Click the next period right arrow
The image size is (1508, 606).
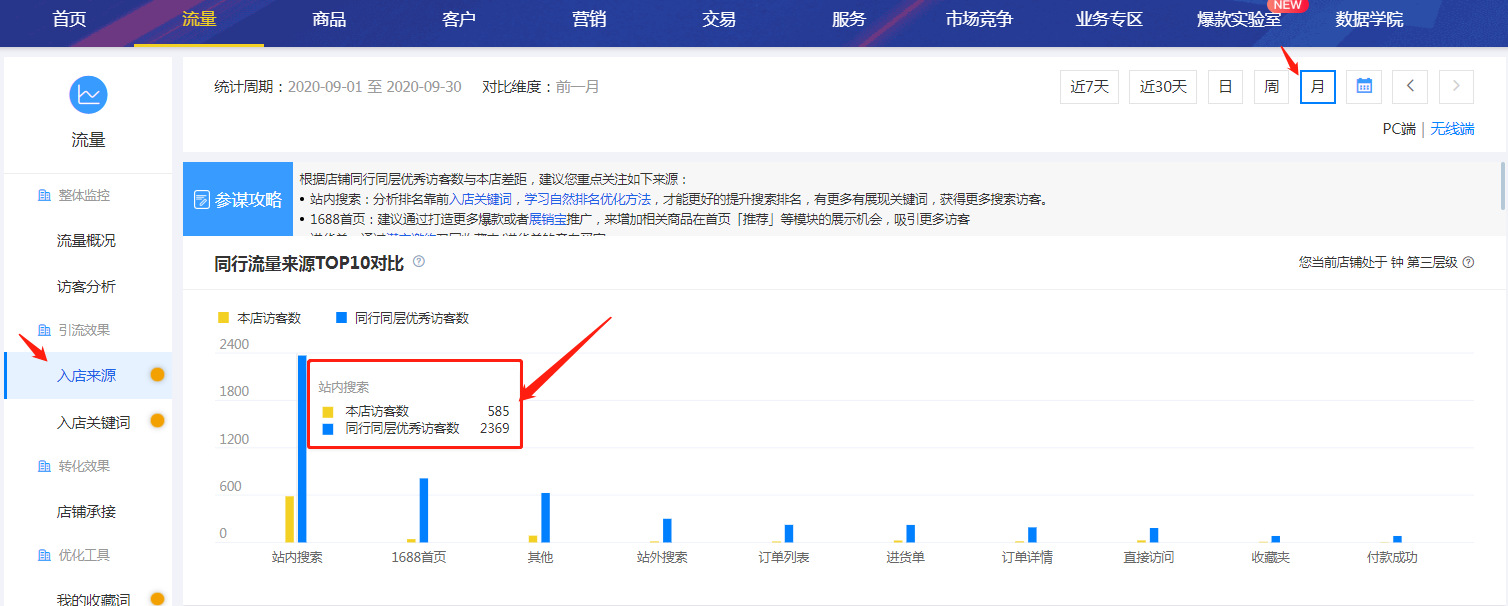click(1456, 87)
